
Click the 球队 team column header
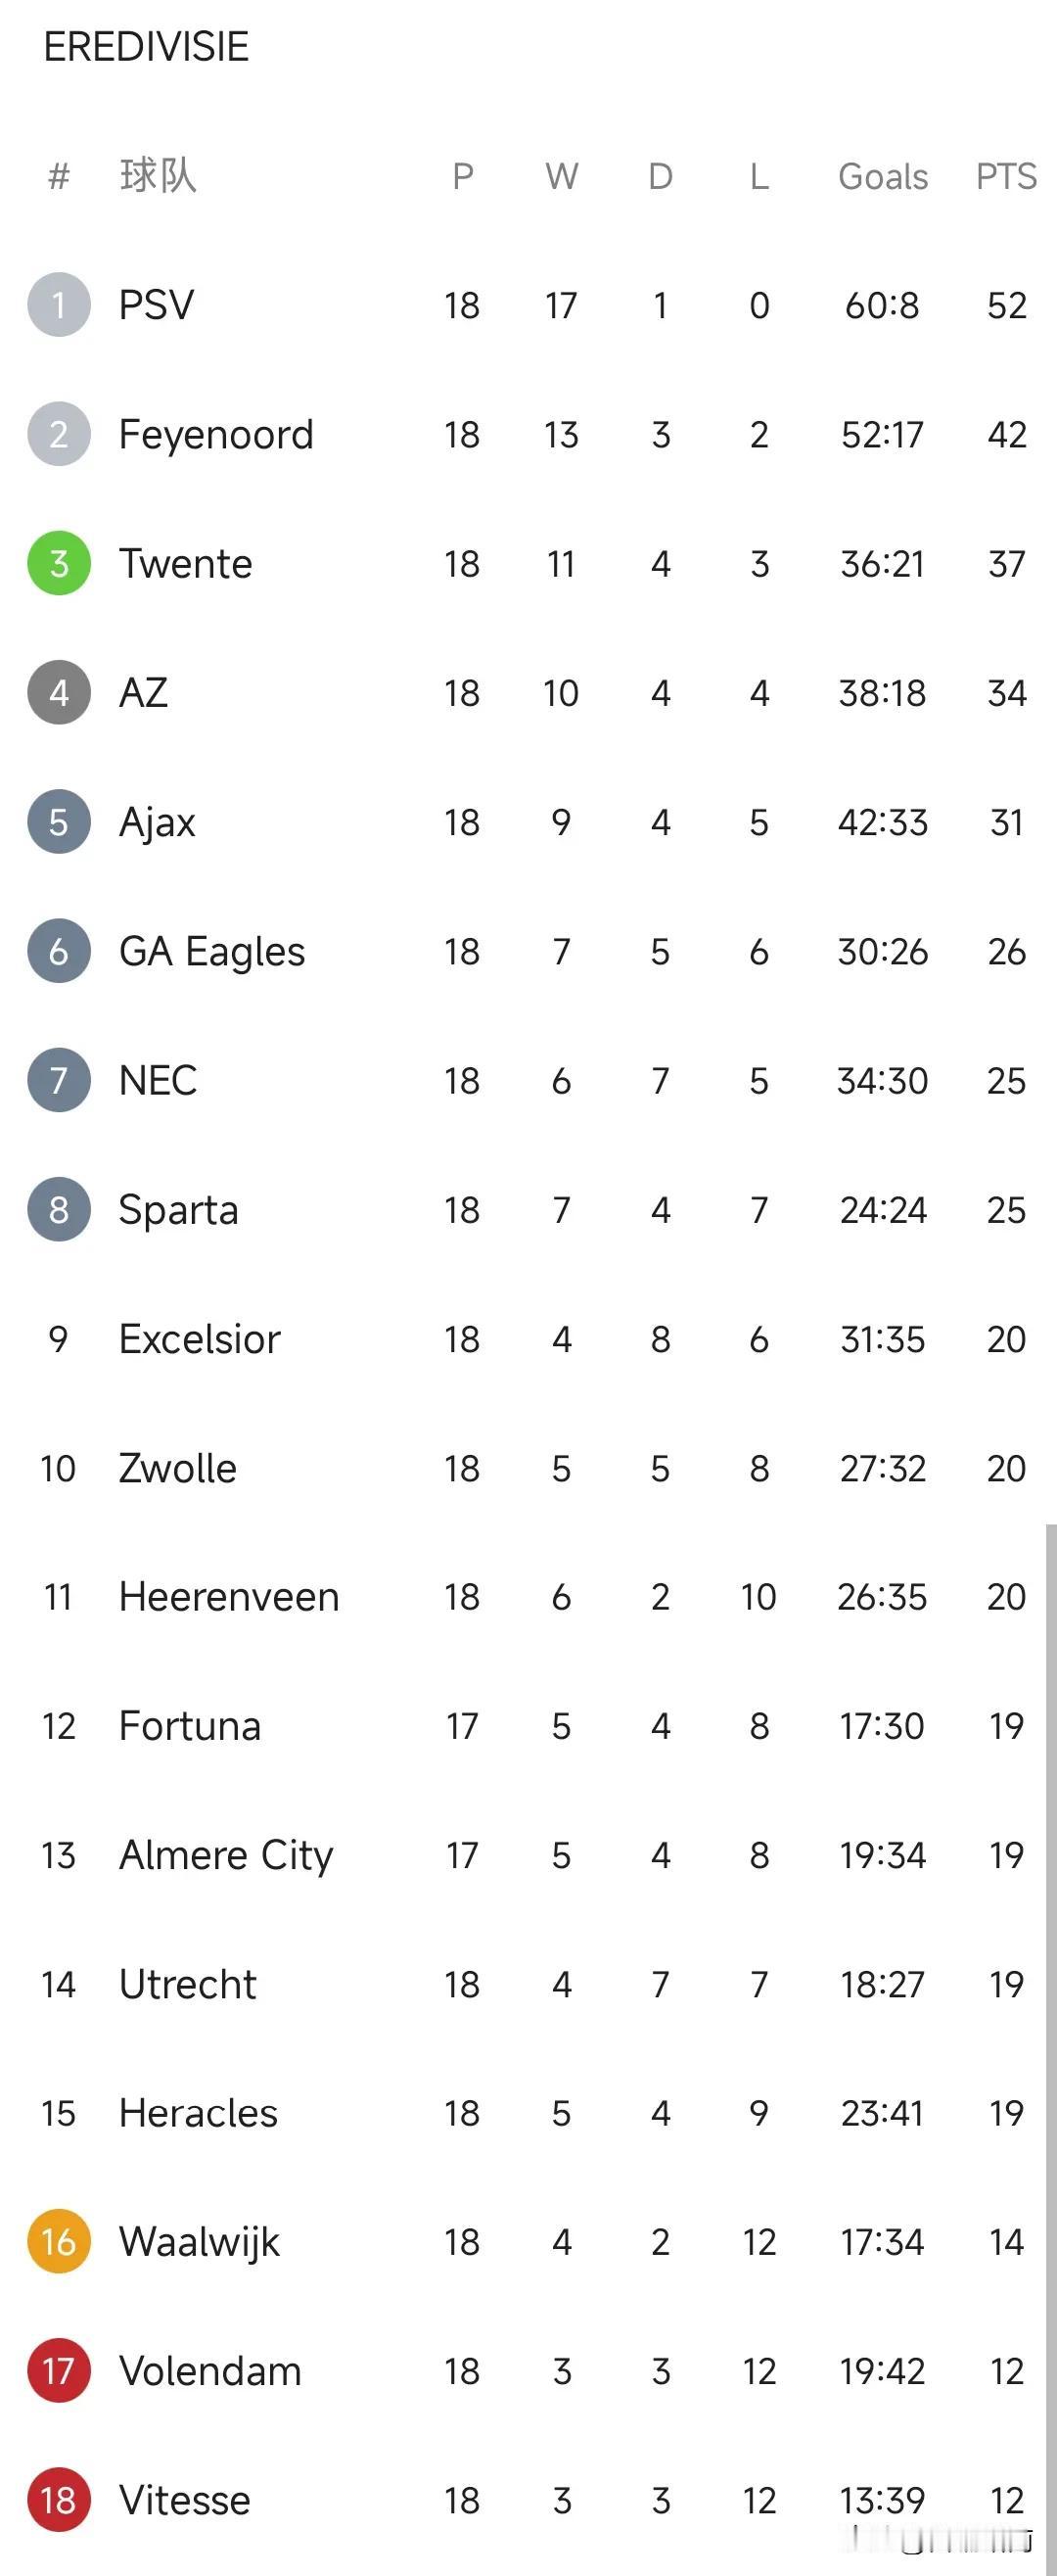point(158,175)
